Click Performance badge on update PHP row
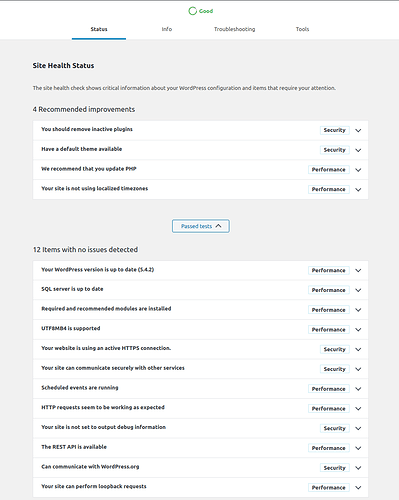Viewport: 399px width, 500px height. 329,170
